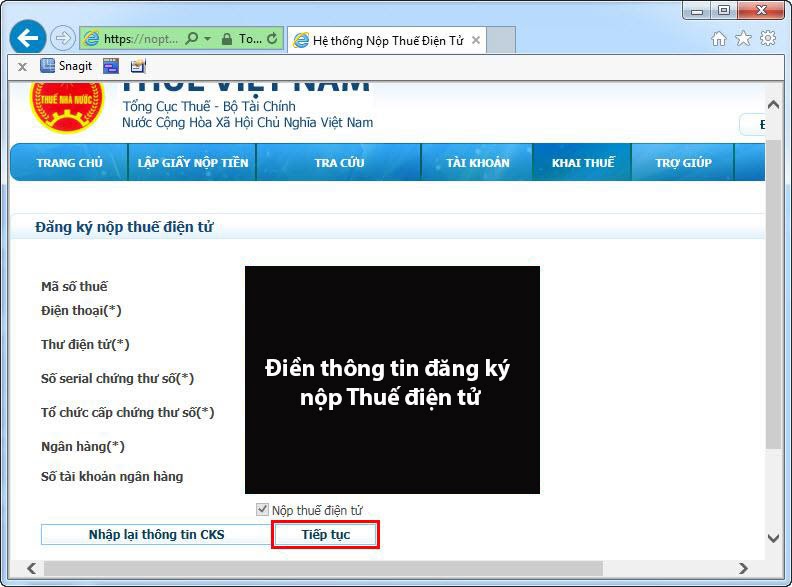This screenshot has height=587, width=792.
Task: Click the Số tài khoản ngân hàng label
Action: pyautogui.click(x=112, y=476)
